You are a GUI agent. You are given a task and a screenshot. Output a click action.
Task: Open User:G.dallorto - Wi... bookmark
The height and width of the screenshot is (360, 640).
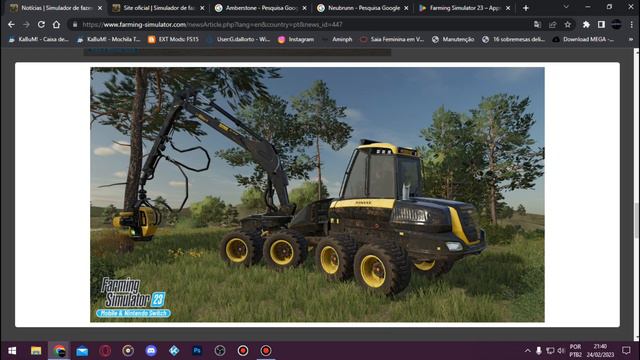tap(238, 39)
